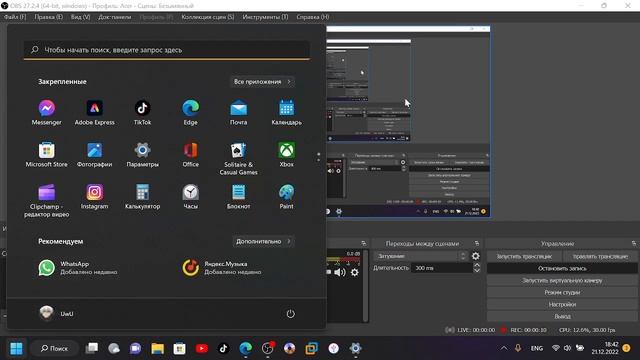Open the Вид menu in OBS
The width and height of the screenshot is (640, 360).
point(80,17)
